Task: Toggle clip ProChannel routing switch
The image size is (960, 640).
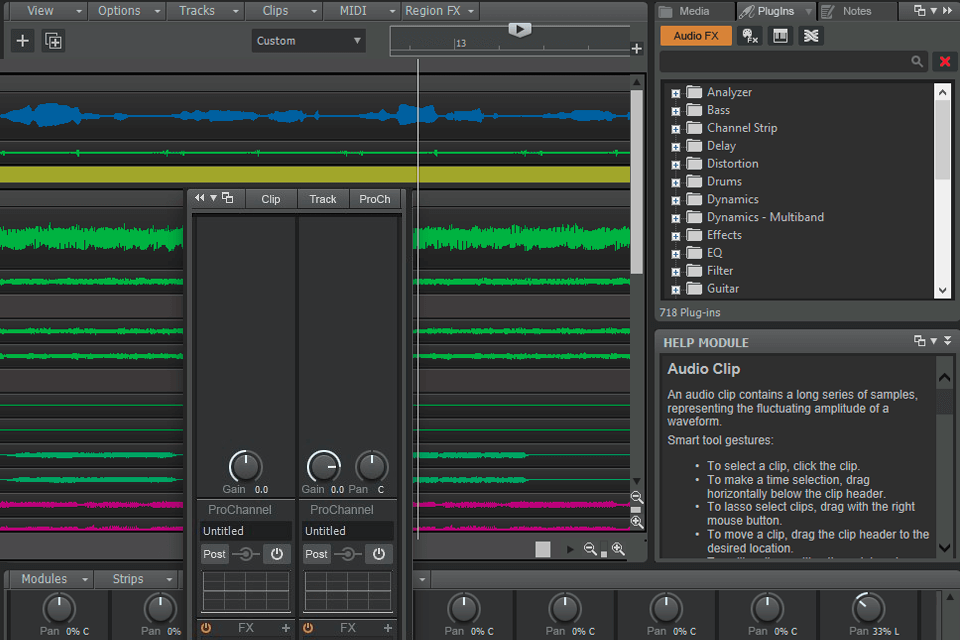Action: coord(246,554)
